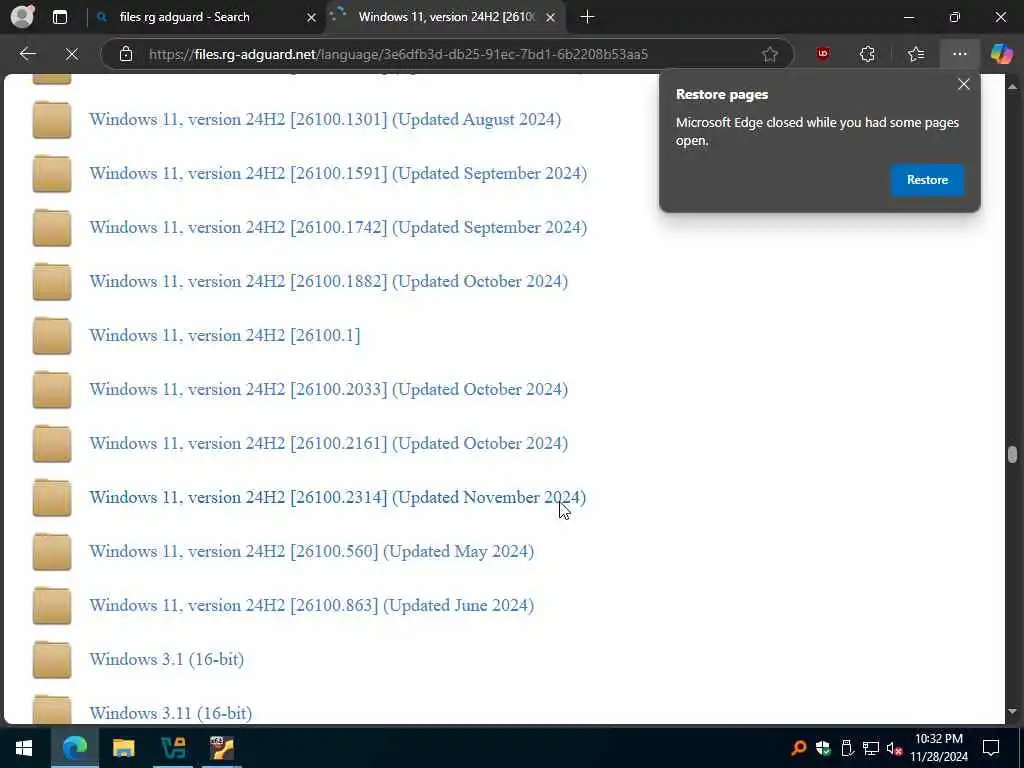Click folder icon beside 26100.1] entry
Image resolution: width=1024 pixels, height=768 pixels.
pos(52,336)
